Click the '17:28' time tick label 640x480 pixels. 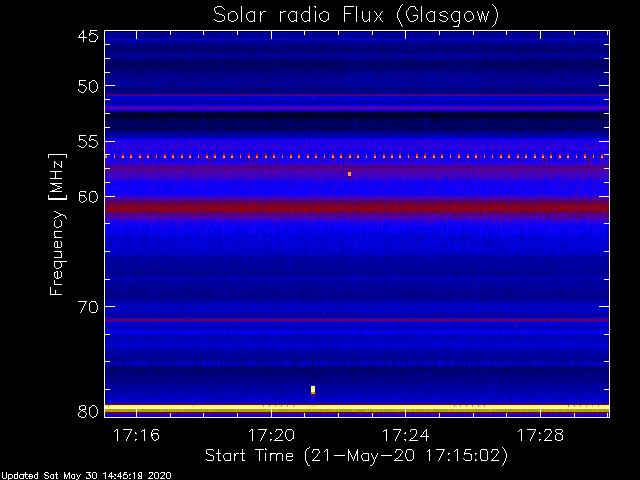[x=540, y=435]
